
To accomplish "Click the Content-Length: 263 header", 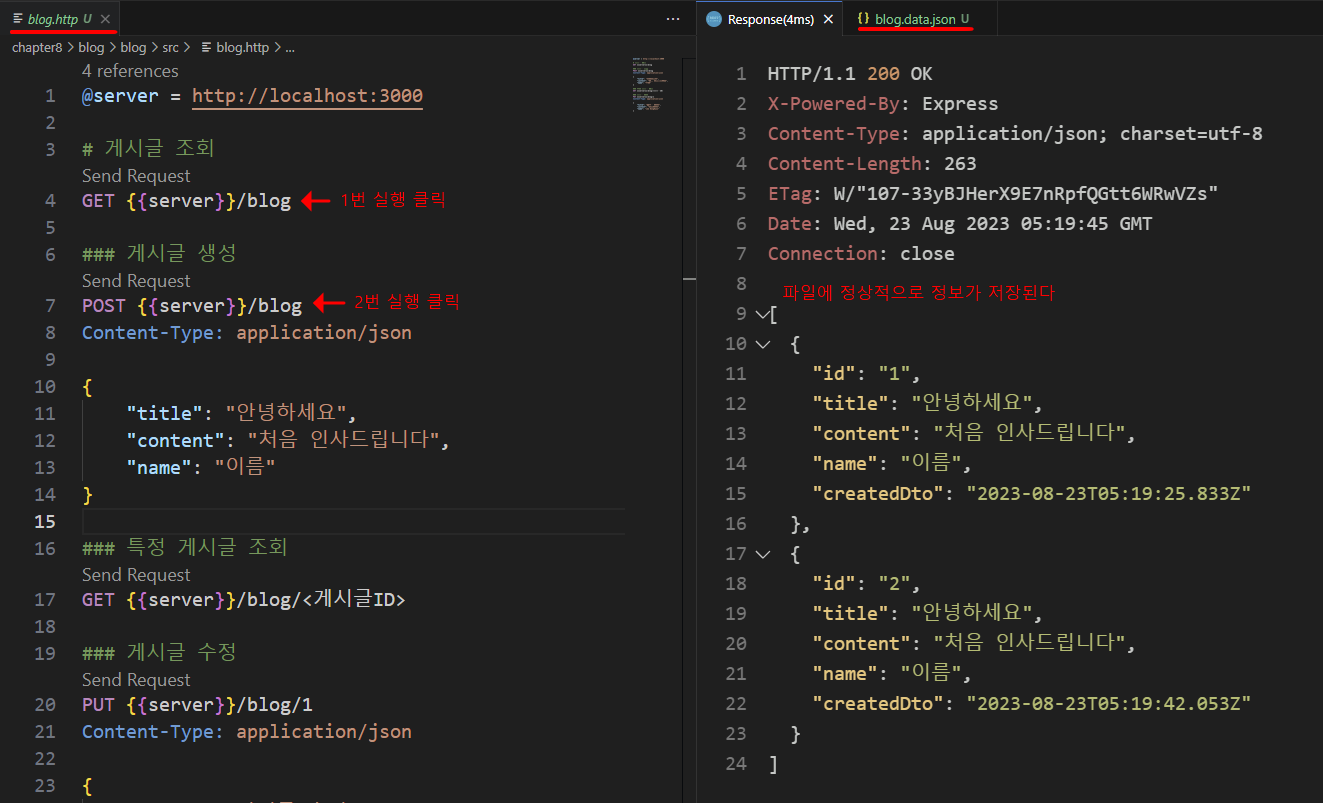I will coord(872,164).
